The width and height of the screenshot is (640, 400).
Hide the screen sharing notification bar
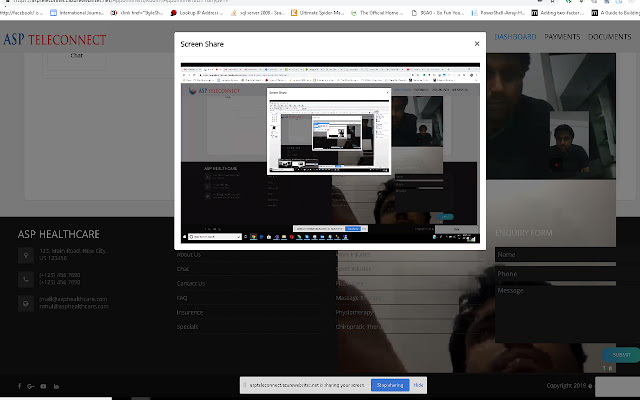418,385
